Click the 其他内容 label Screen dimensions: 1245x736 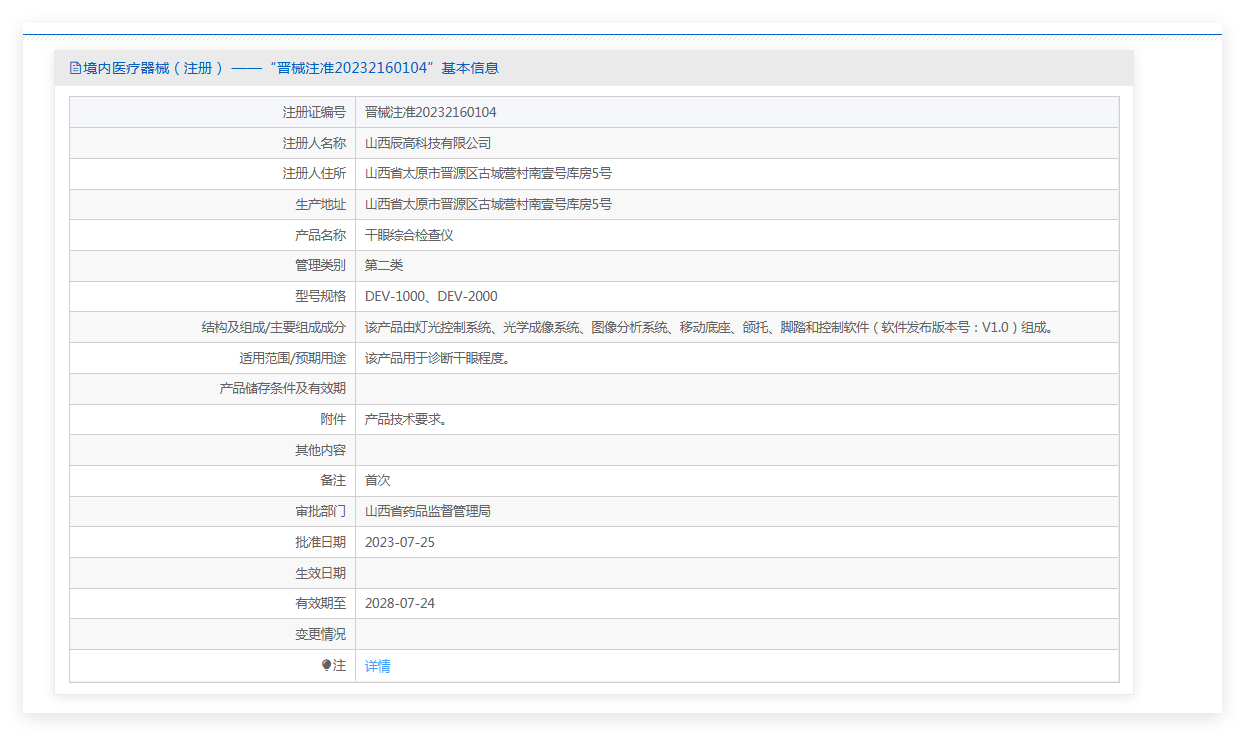(320, 451)
